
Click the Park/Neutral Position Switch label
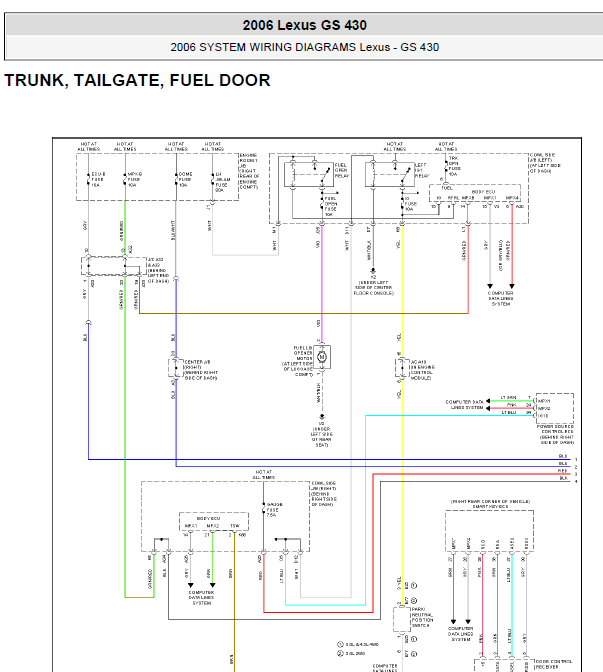(x=423, y=617)
